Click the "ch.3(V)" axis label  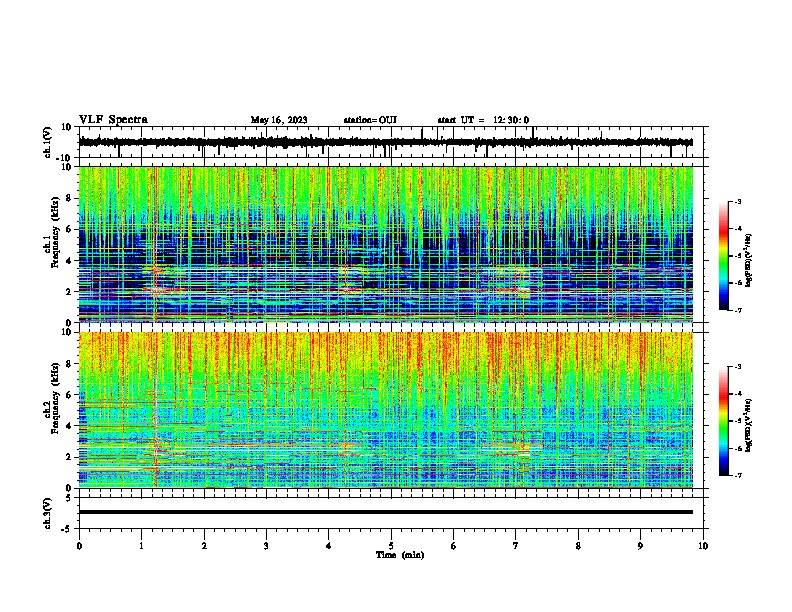47,513
